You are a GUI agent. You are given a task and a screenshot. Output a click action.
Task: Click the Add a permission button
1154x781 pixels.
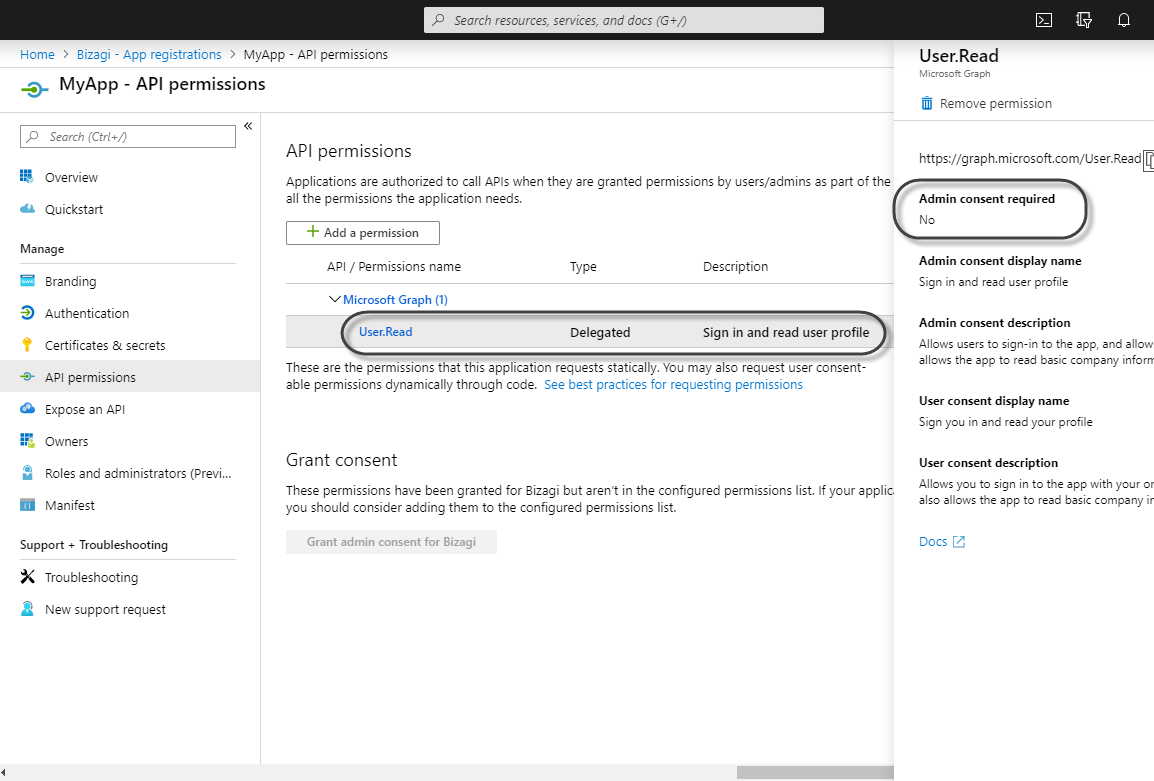pos(363,233)
